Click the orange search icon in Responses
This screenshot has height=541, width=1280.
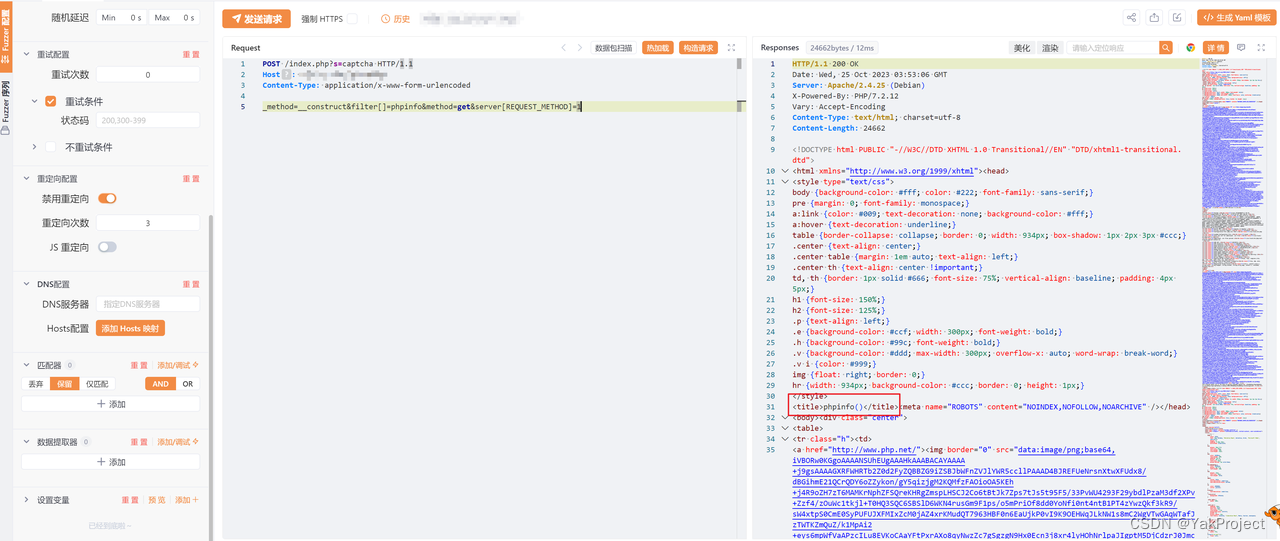point(1165,48)
